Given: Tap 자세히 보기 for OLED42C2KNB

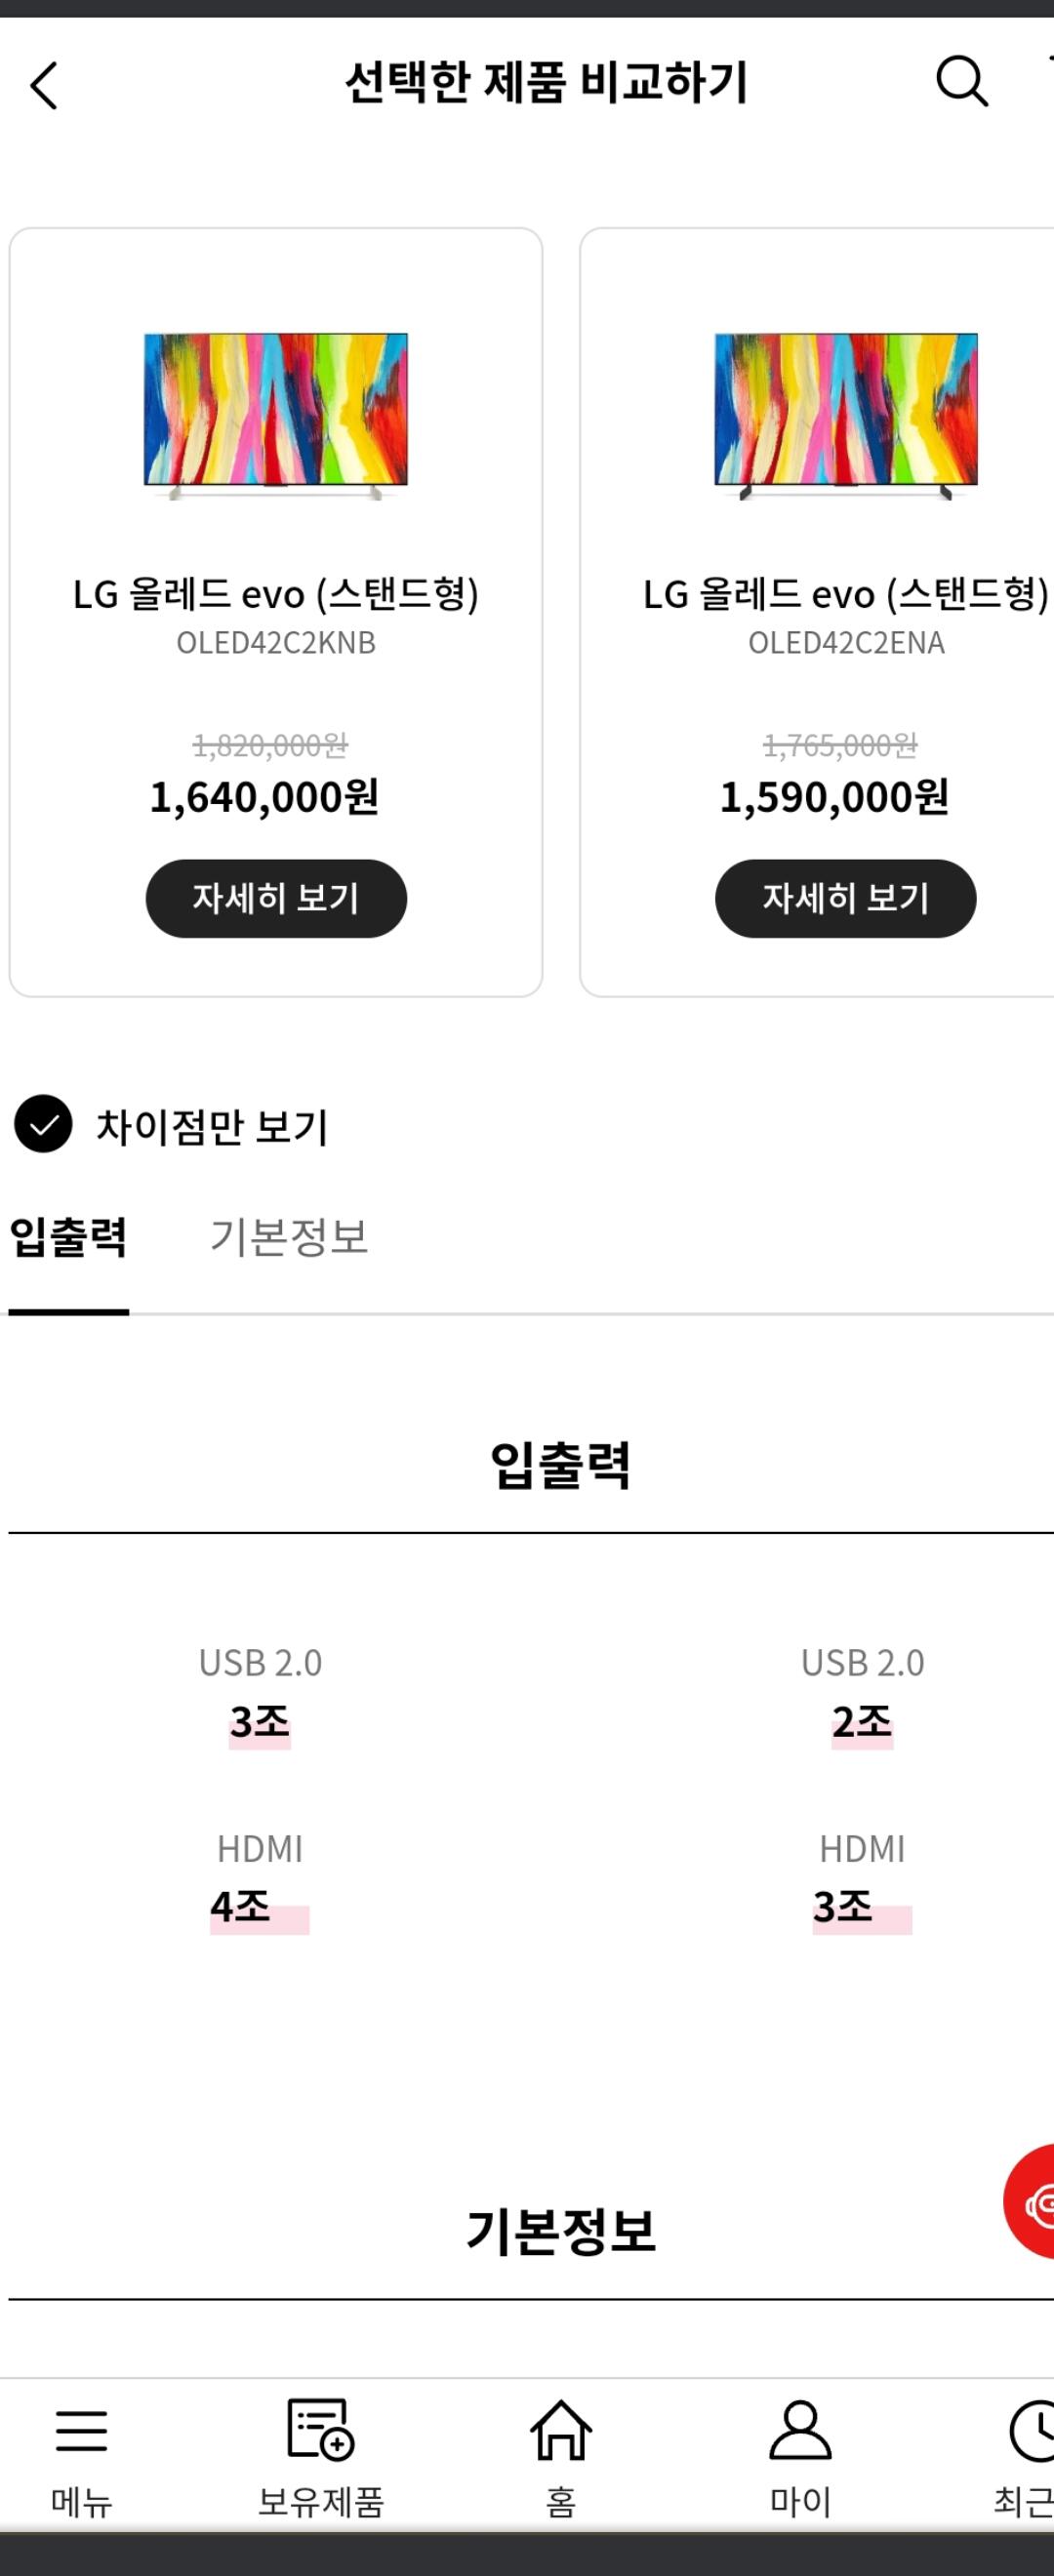Looking at the screenshot, I should (x=276, y=898).
